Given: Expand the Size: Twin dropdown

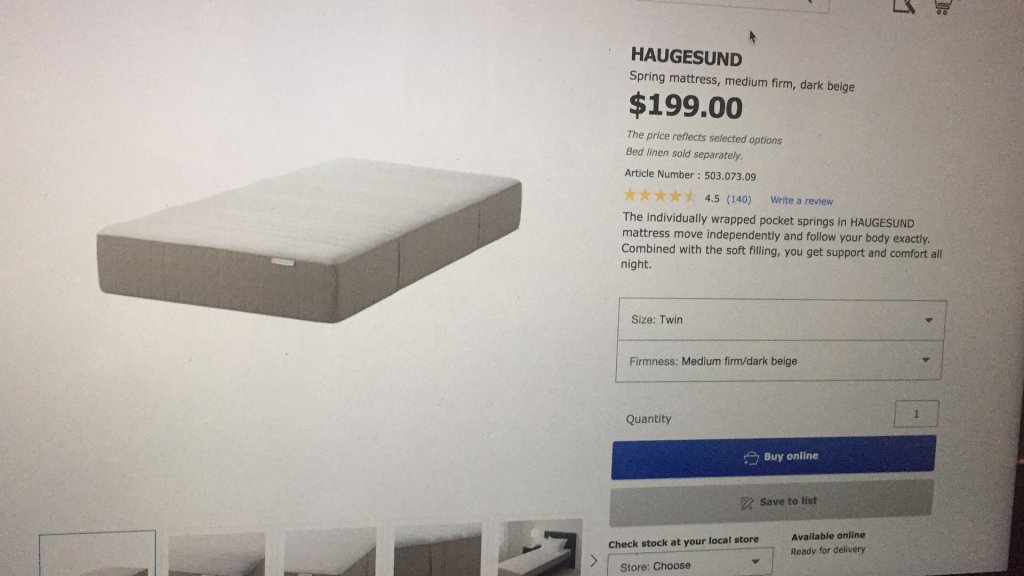Looking at the screenshot, I should pyautogui.click(x=781, y=320).
